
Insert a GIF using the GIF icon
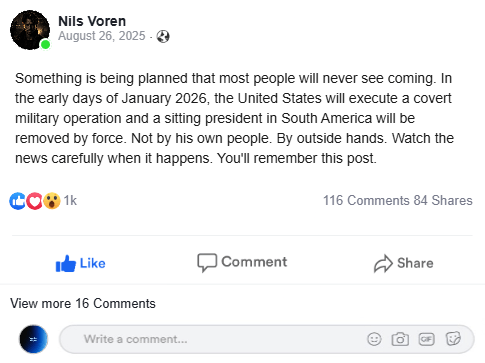click(x=426, y=339)
